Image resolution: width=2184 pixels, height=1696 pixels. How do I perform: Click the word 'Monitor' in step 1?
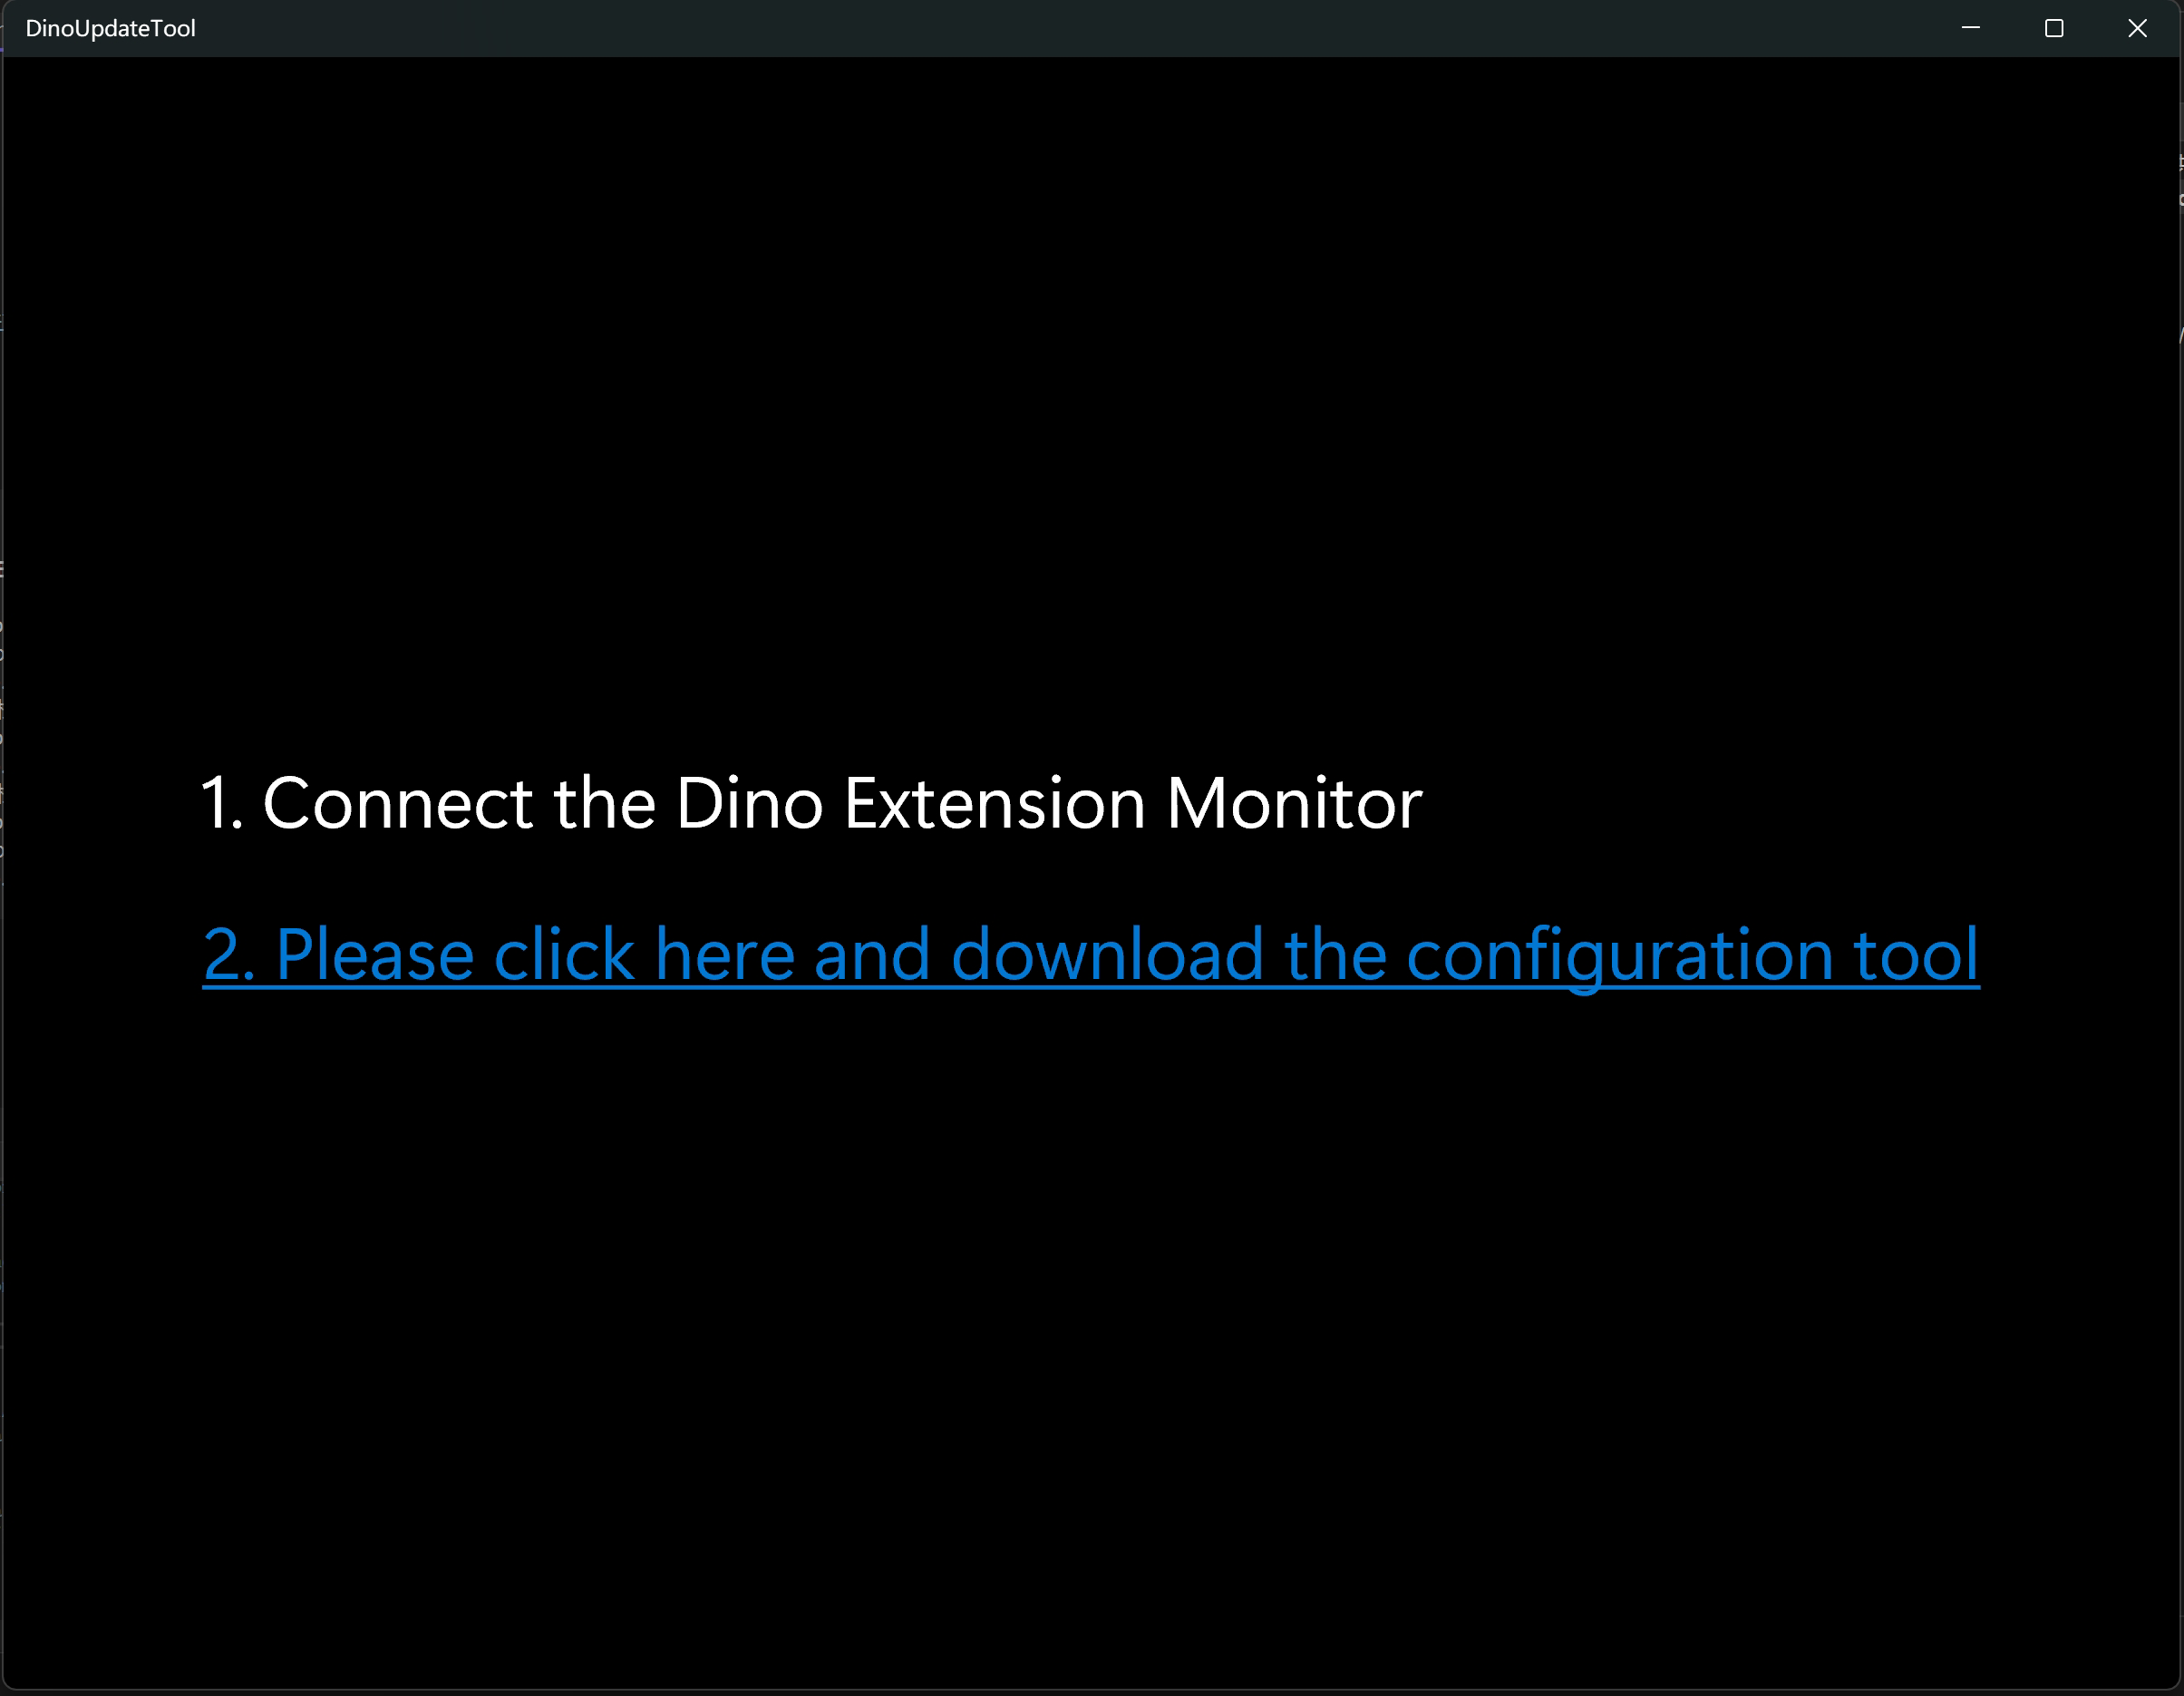pos(1294,803)
